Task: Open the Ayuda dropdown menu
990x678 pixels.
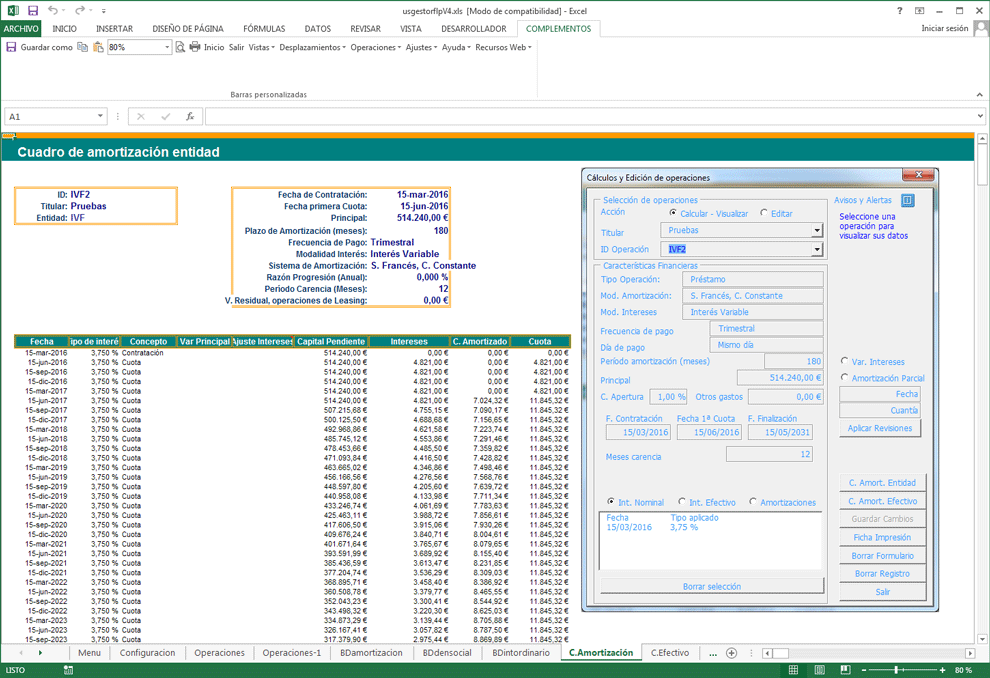Action: tap(456, 47)
